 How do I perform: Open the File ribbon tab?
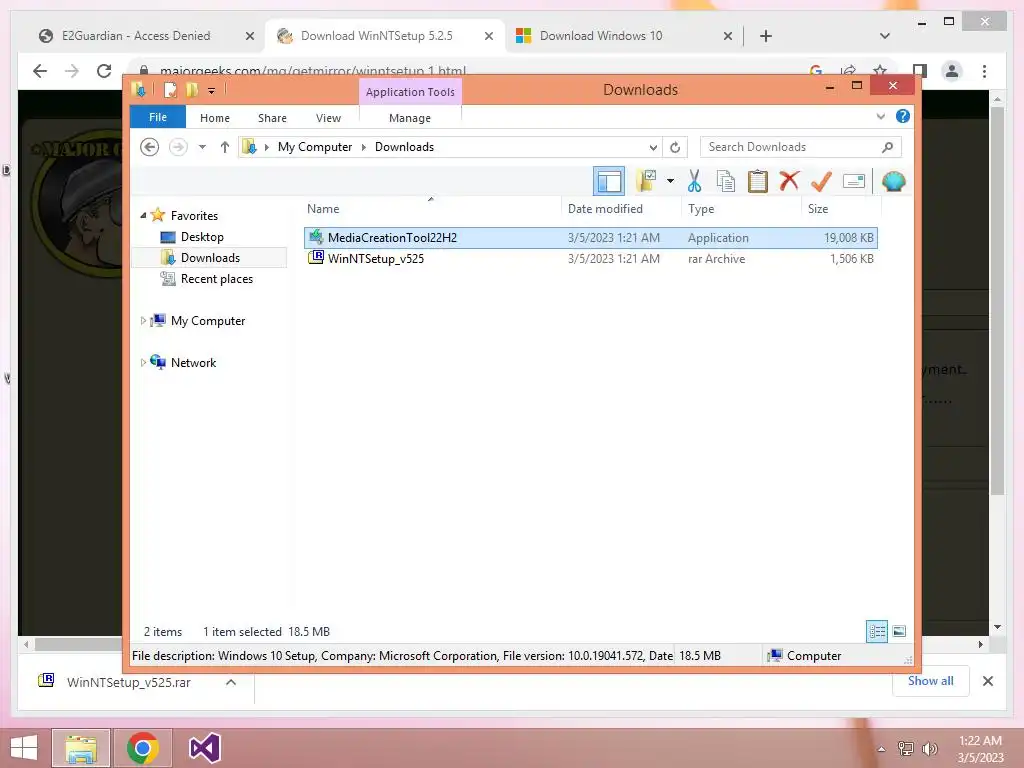click(x=157, y=118)
